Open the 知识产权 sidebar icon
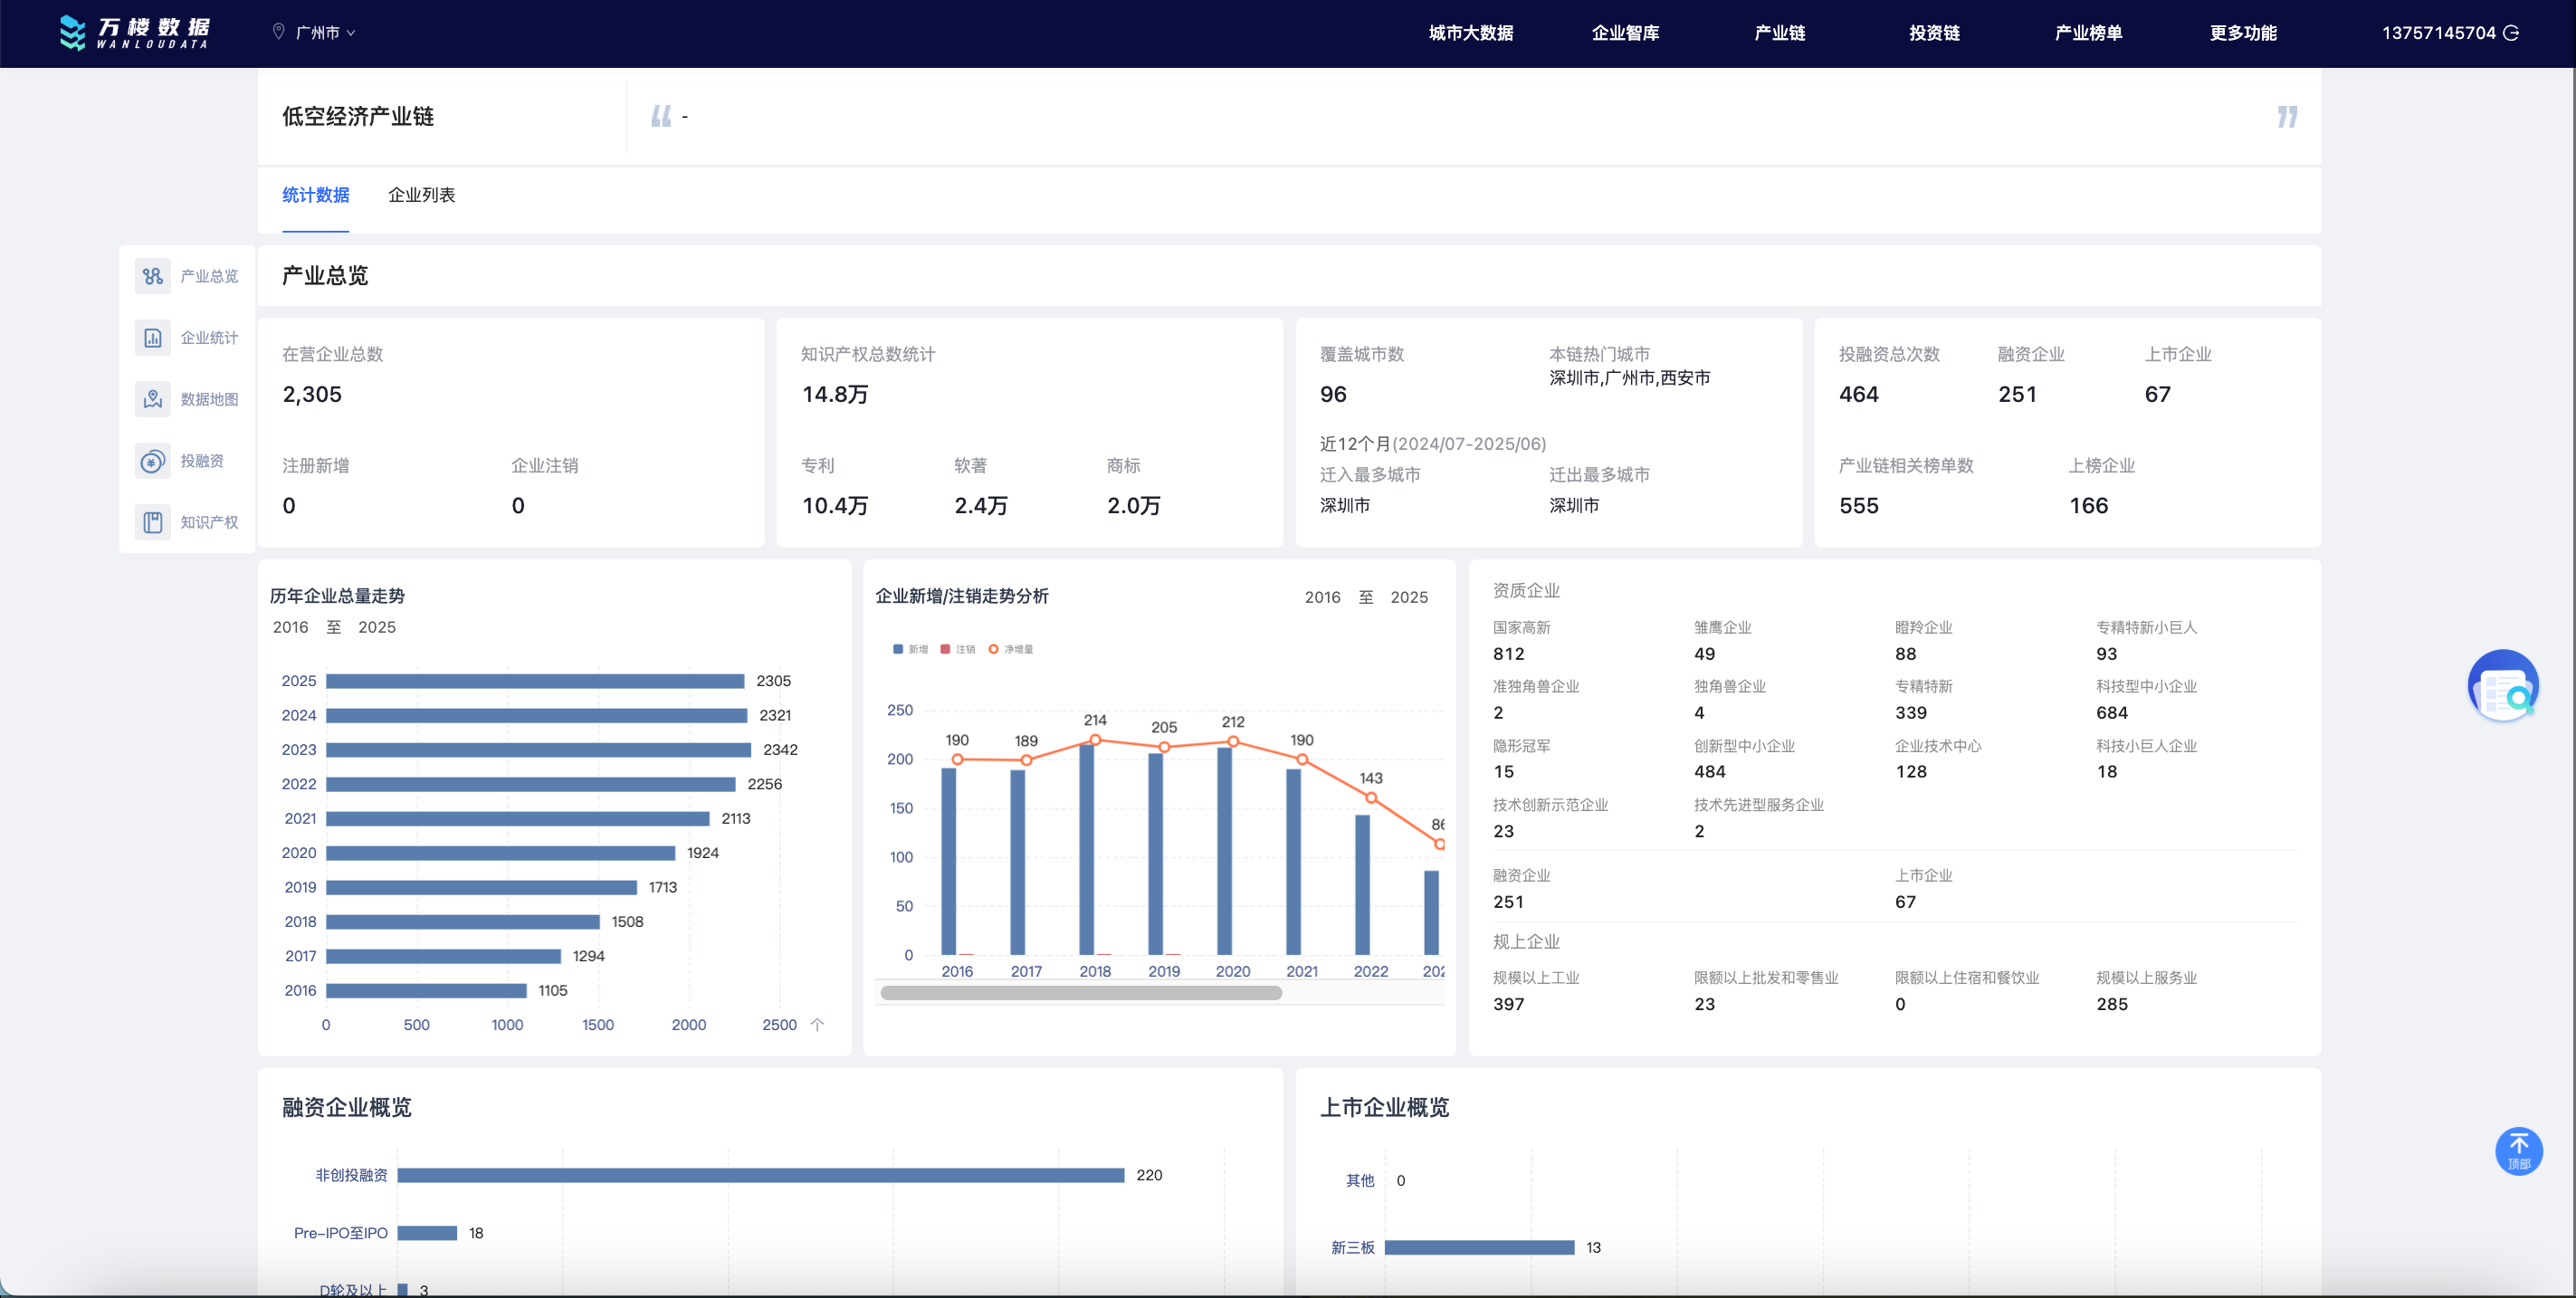The image size is (2576, 1298). tap(152, 522)
